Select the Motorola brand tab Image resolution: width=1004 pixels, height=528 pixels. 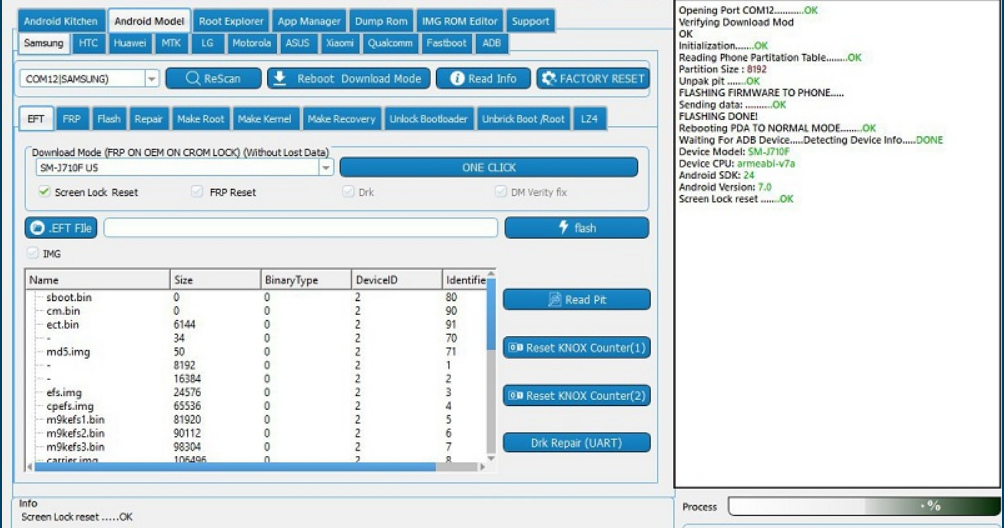tap(252, 43)
